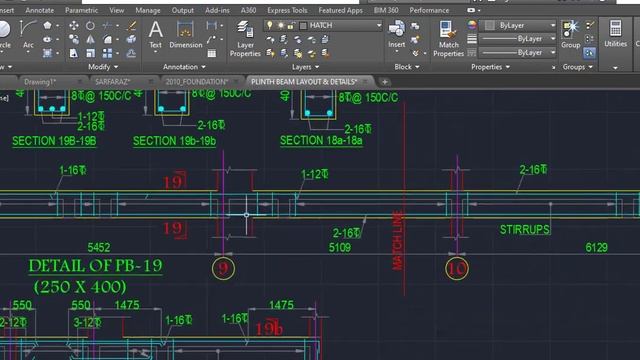Select the Linear dimension icon
The width and height of the screenshot is (640, 360).
click(211, 25)
